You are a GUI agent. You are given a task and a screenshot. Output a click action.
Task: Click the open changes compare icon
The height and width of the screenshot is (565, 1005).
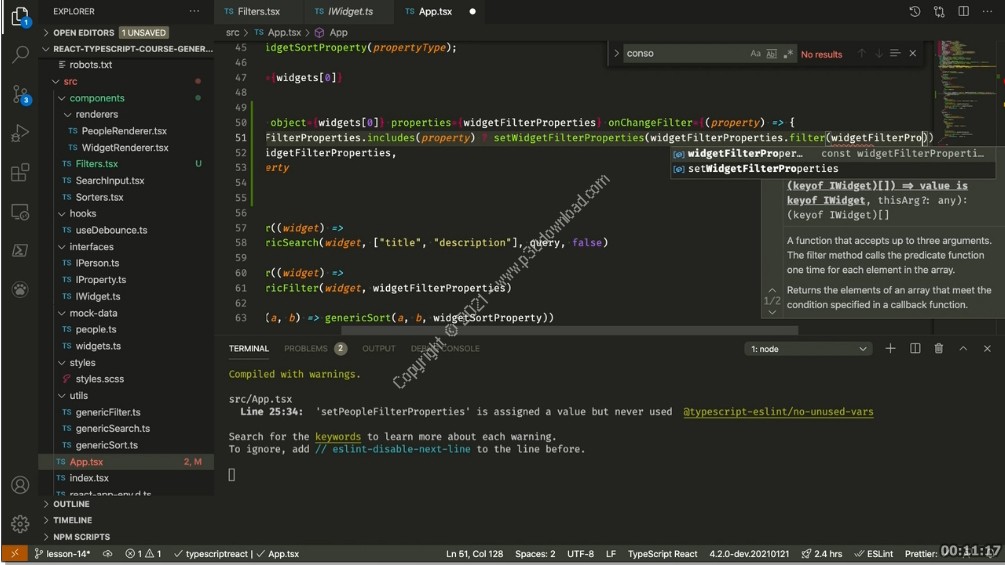[939, 12]
